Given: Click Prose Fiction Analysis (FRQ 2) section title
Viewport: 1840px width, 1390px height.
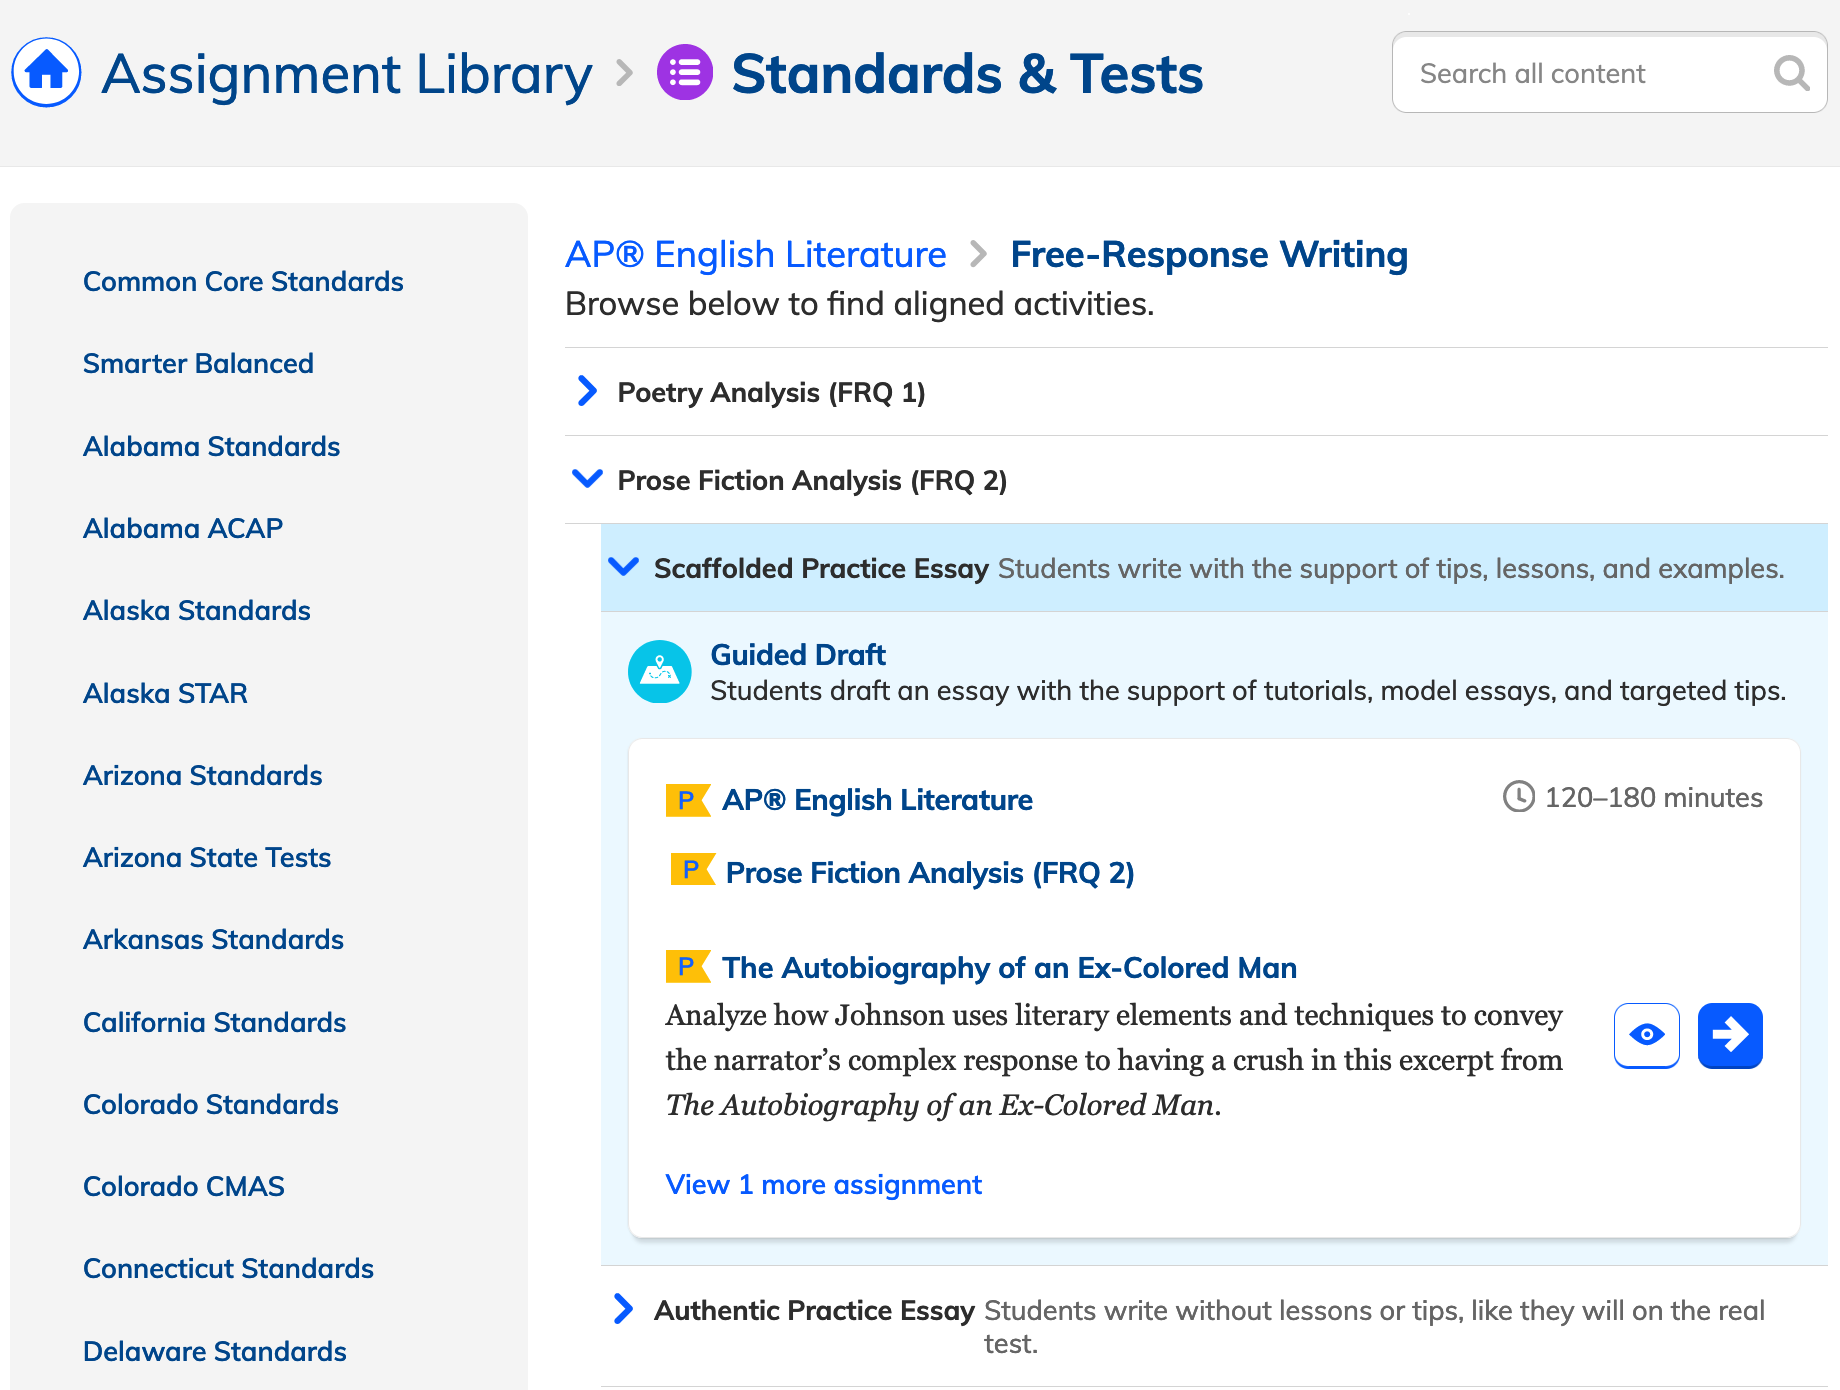Looking at the screenshot, I should 812,480.
